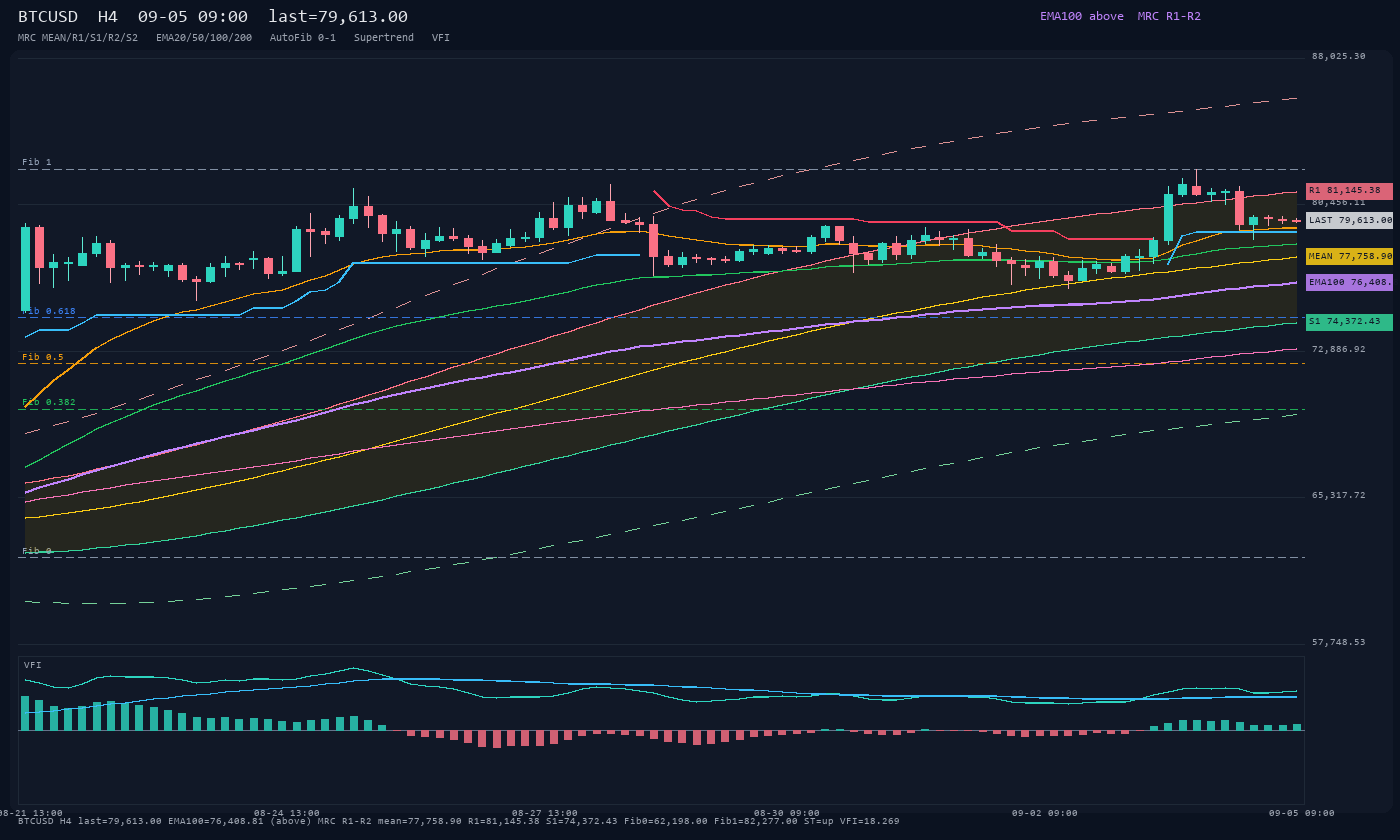Click the VFI label inside the indicator panel

point(33,665)
